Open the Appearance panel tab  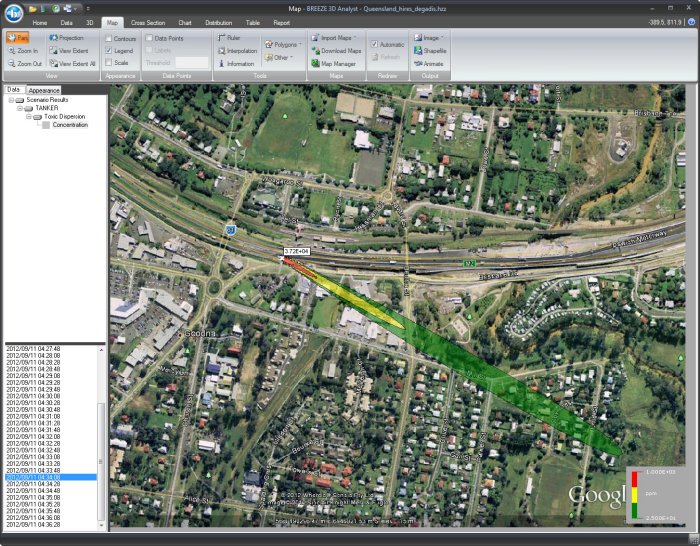44,90
